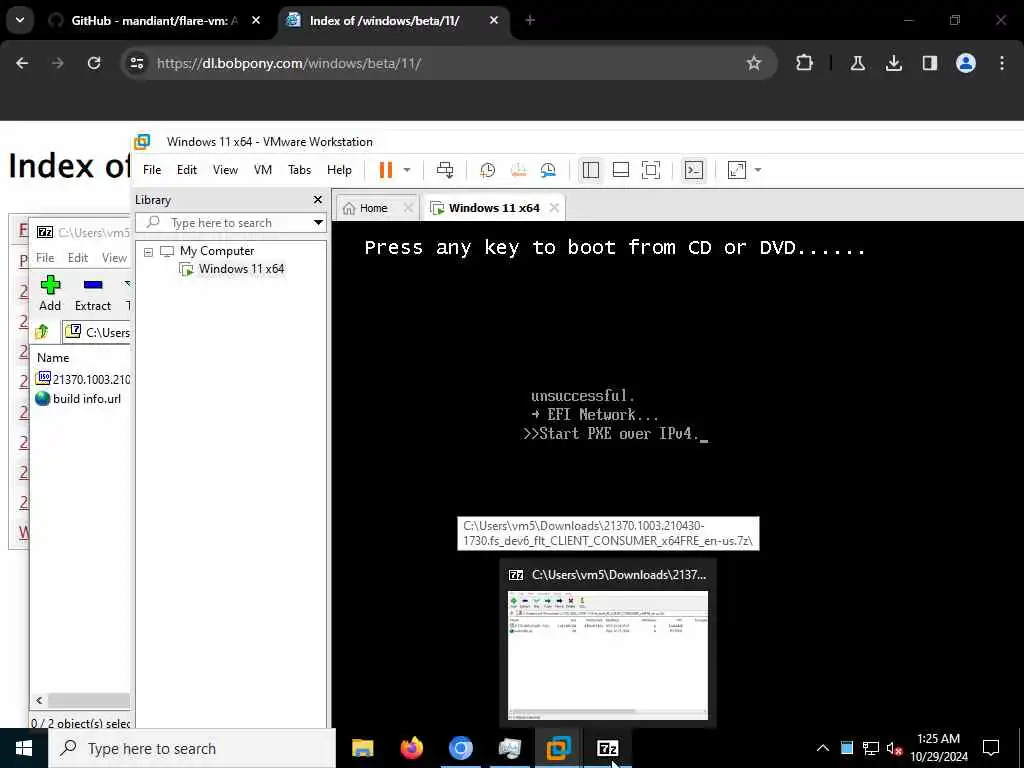Open the library search filter dropdown
The image size is (1024, 768).
[318, 223]
